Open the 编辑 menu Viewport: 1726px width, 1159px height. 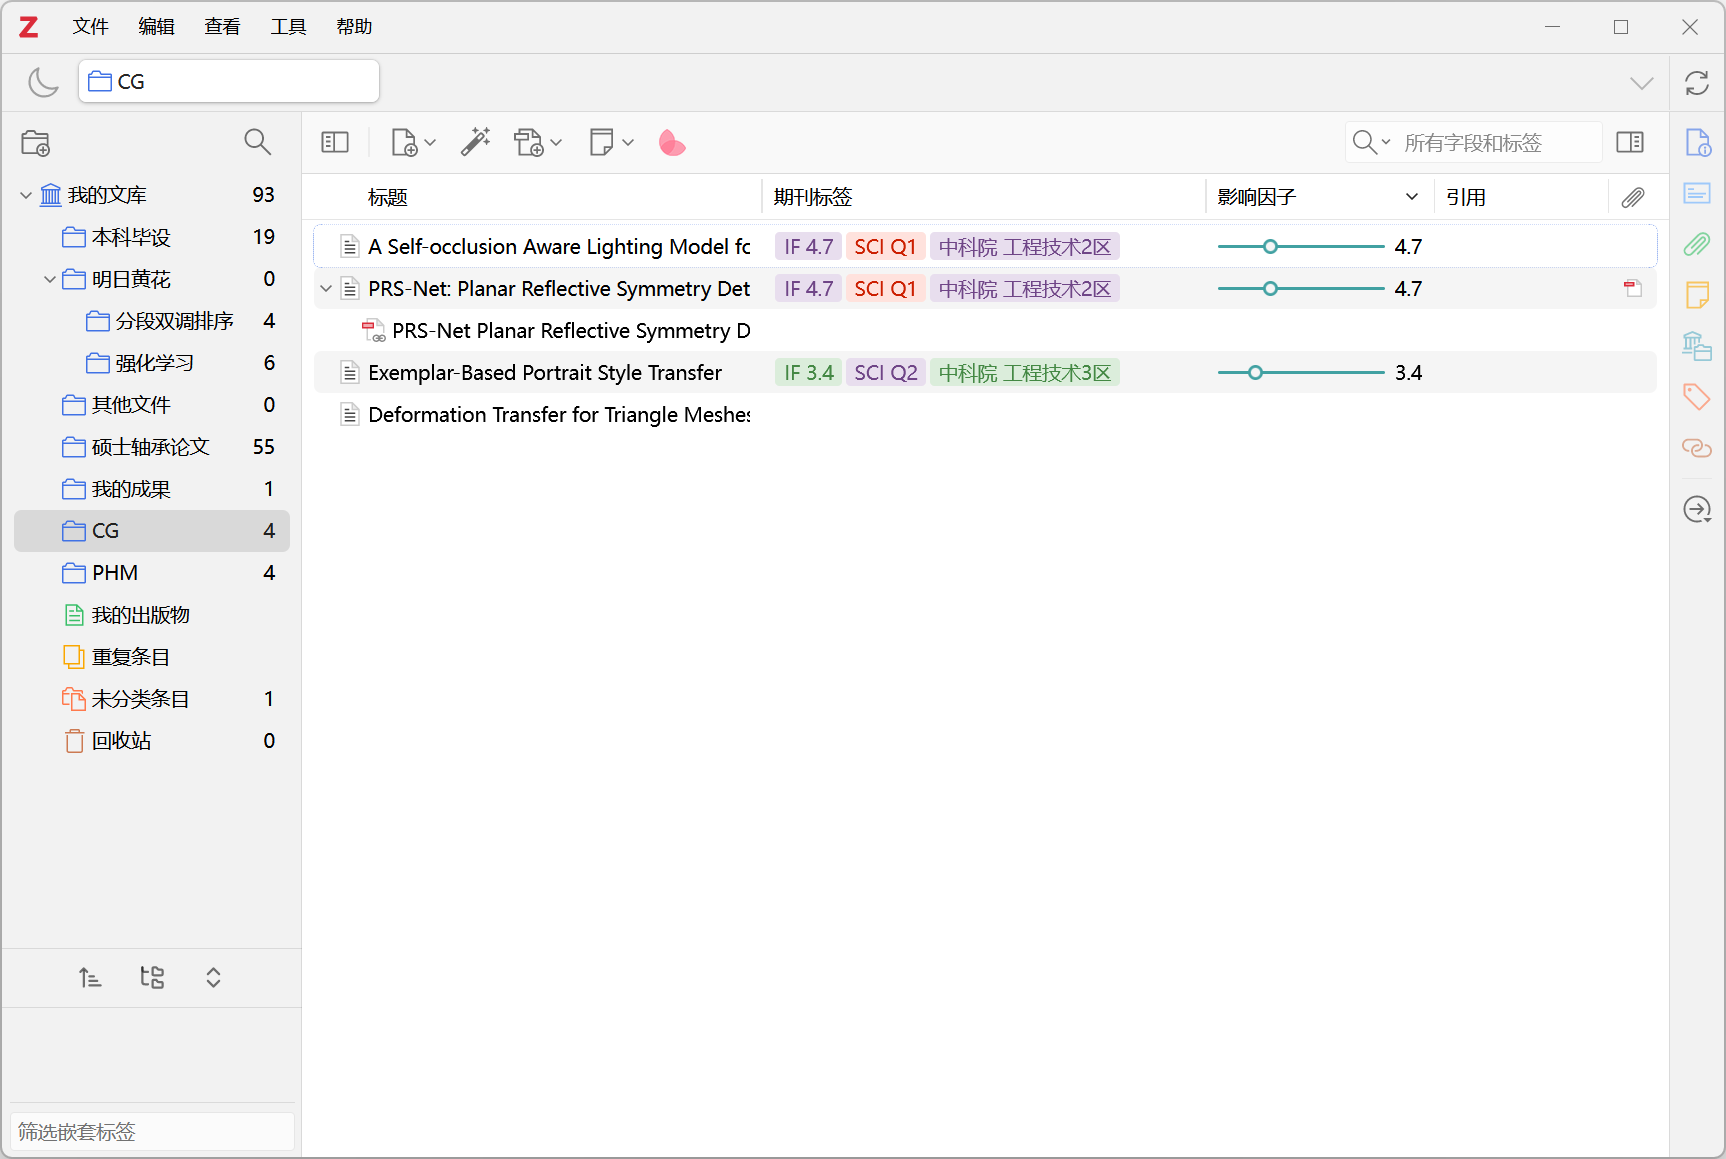click(x=156, y=27)
